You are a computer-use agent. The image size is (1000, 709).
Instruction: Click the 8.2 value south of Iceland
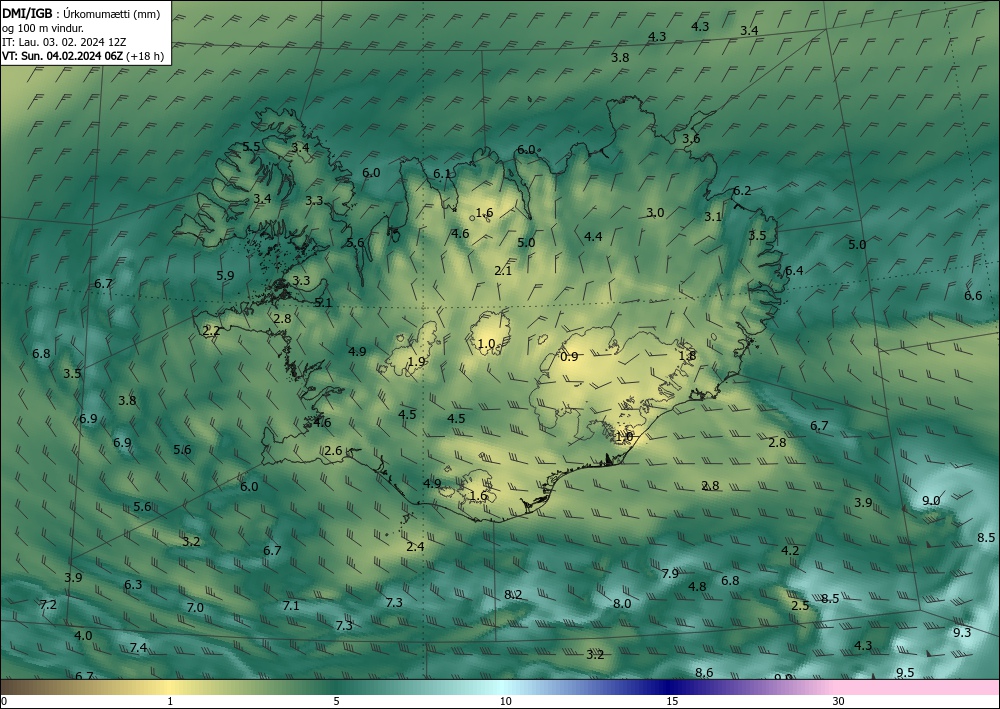[x=513, y=594]
